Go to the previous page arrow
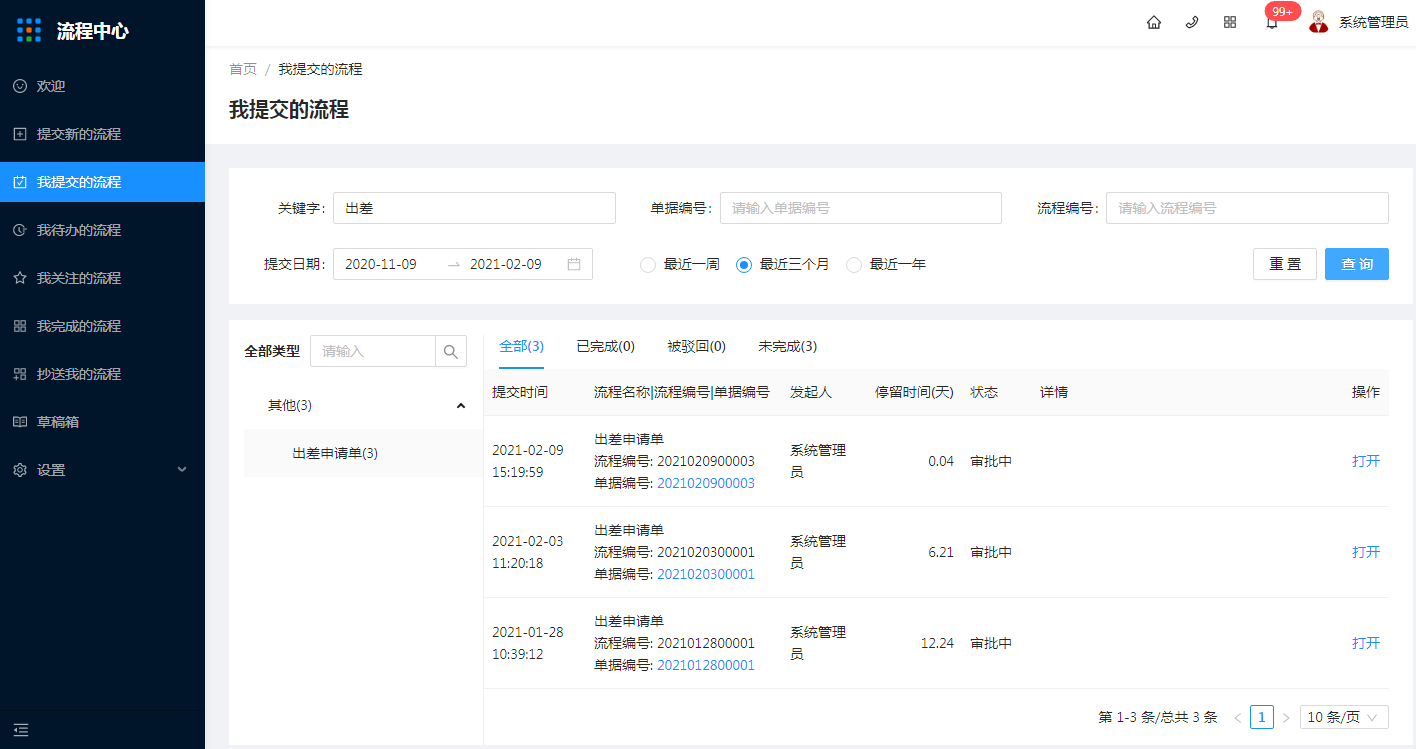This screenshot has height=749, width=1416. (1238, 717)
